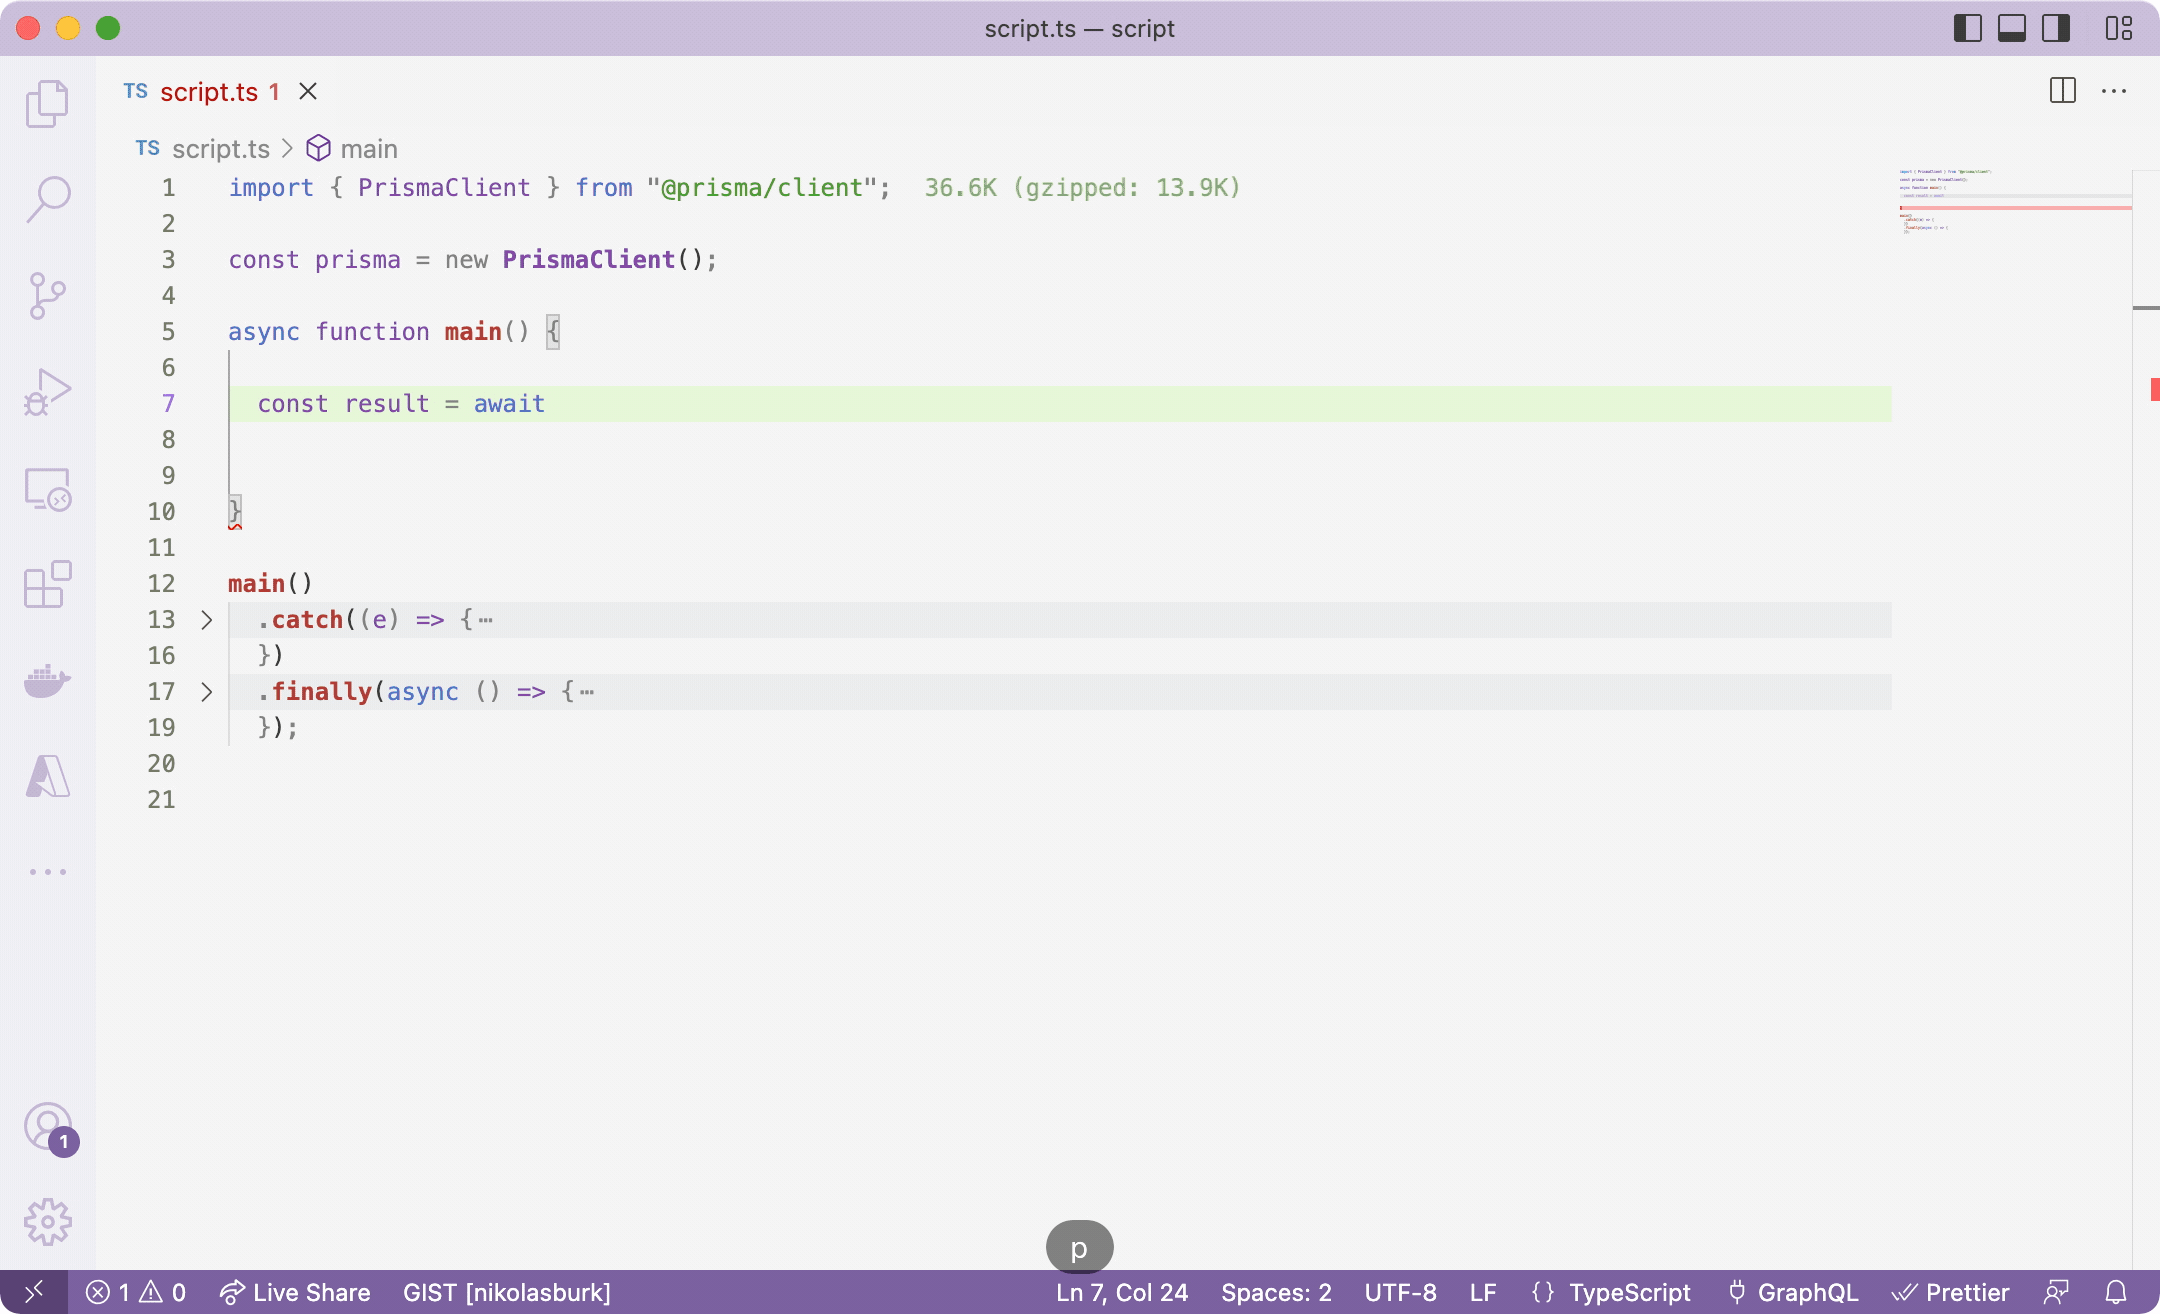The height and width of the screenshot is (1314, 2160).
Task: Open TypeScript language mode selector
Action: pyautogui.click(x=1628, y=1292)
